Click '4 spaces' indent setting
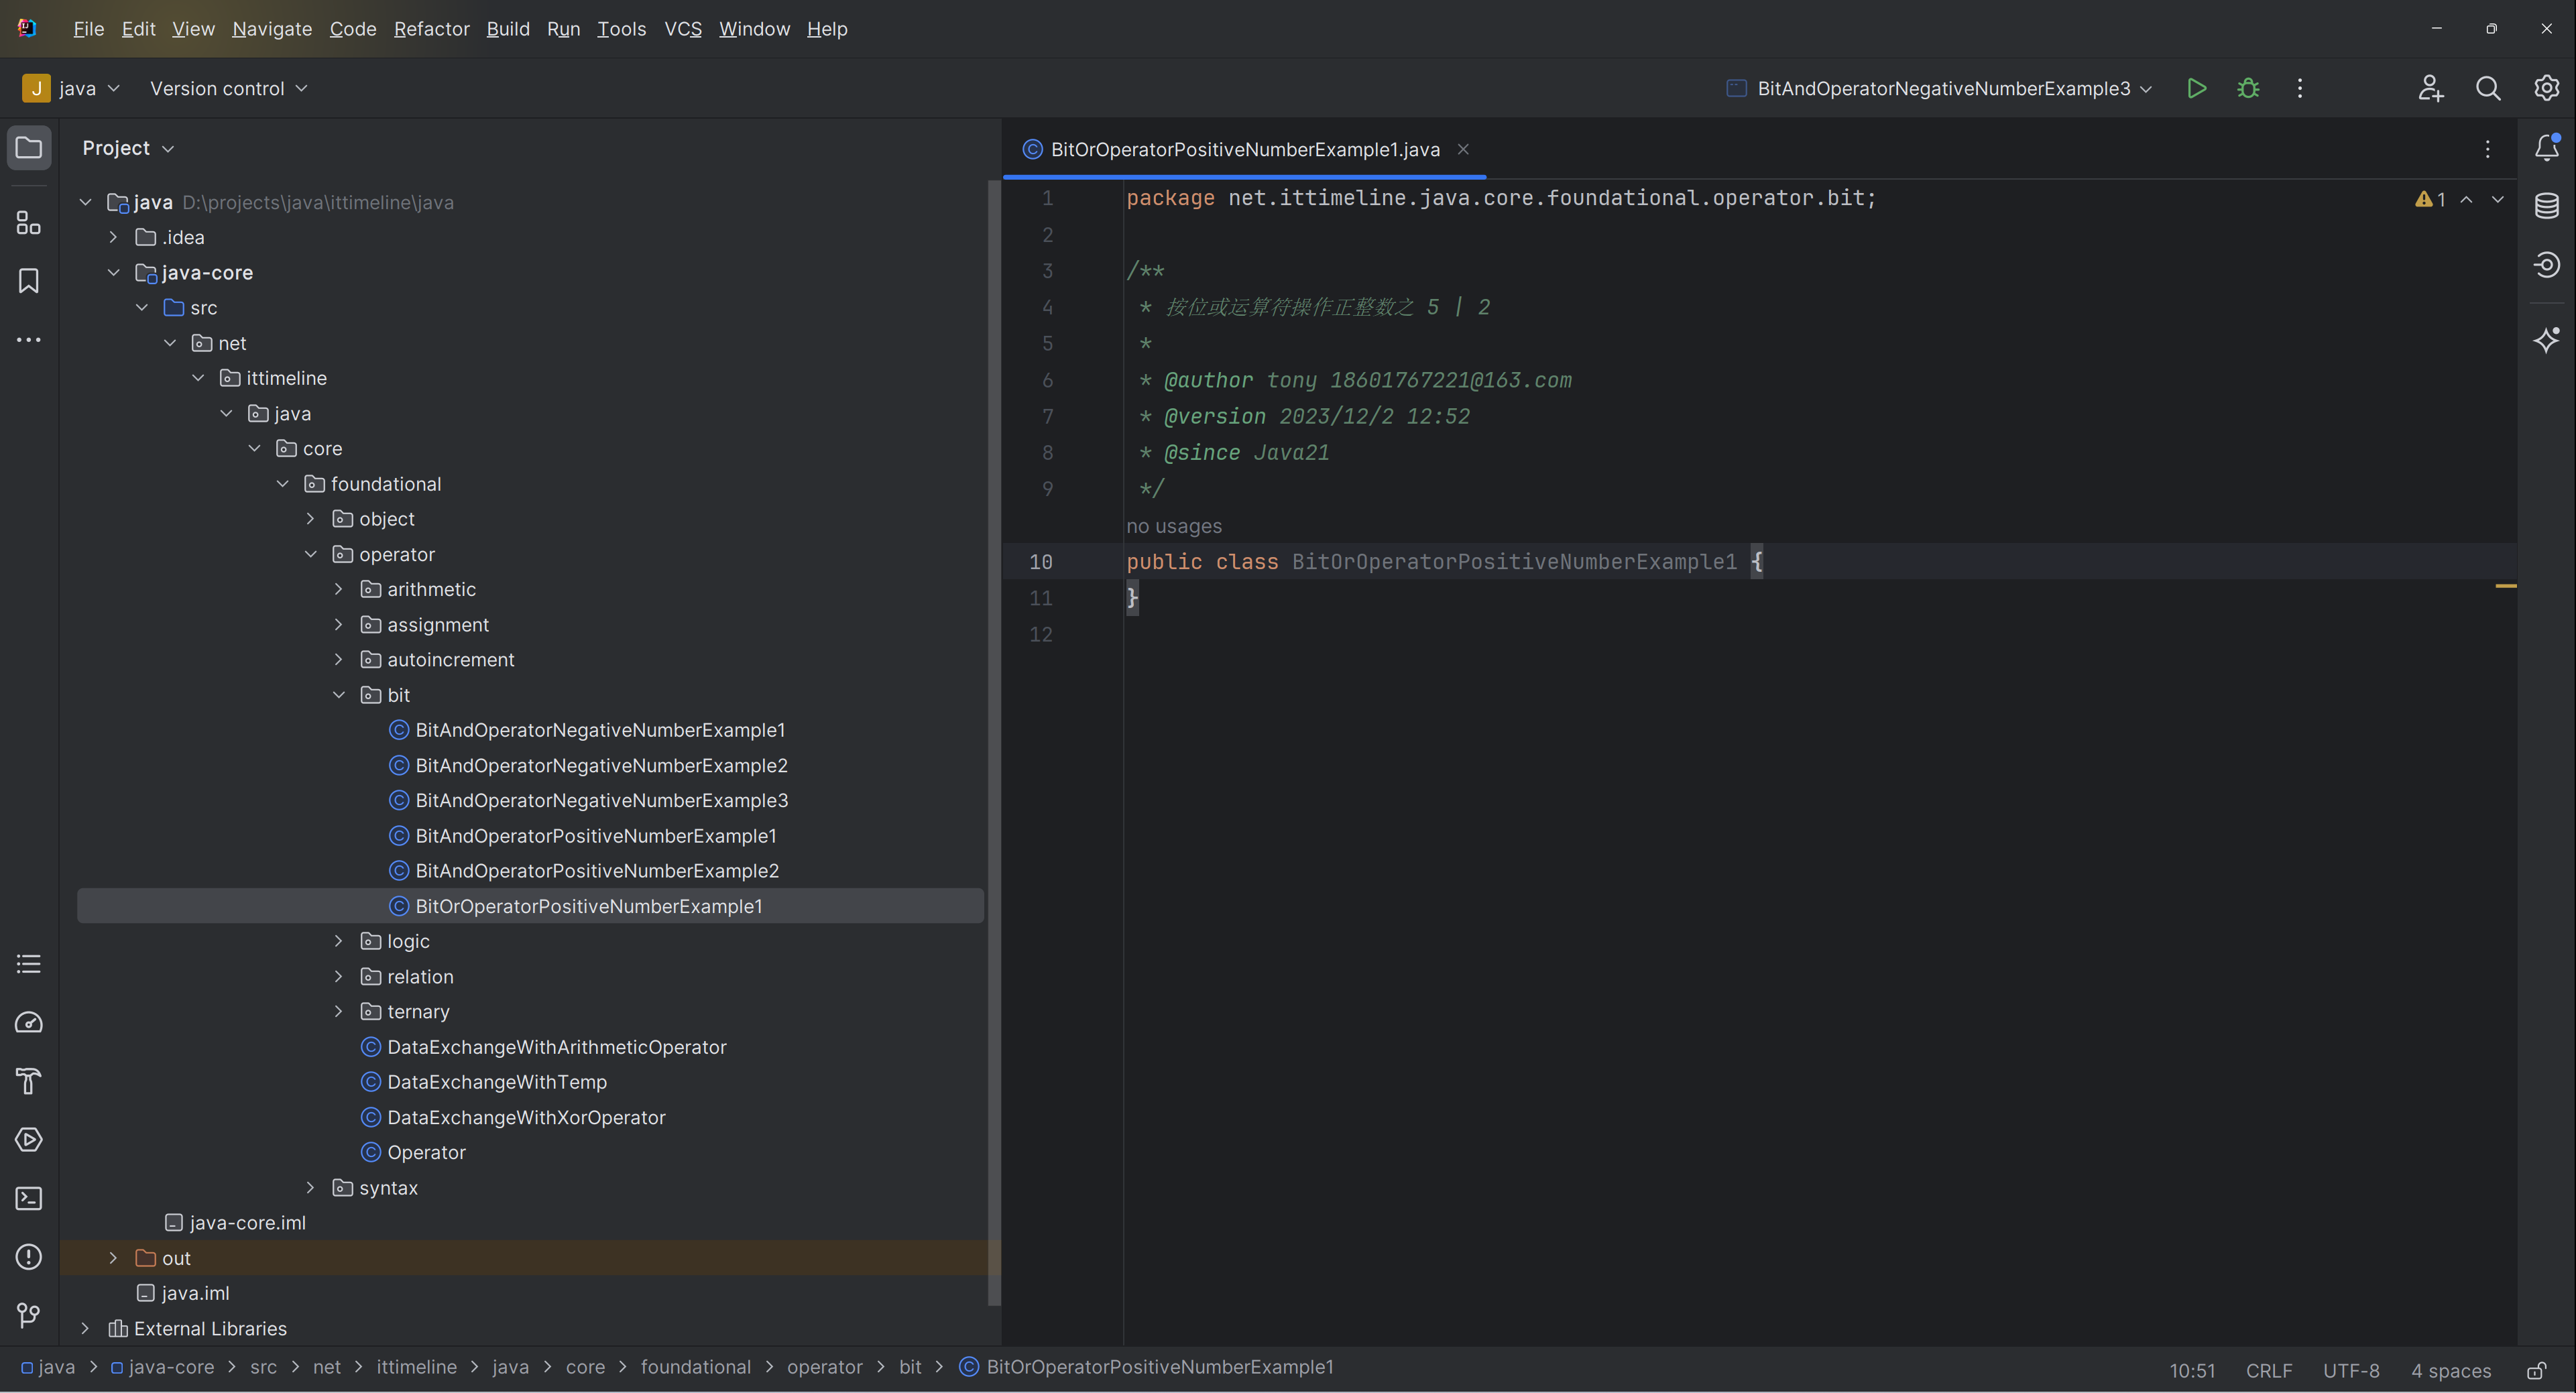2576x1393 pixels. pyautogui.click(x=2451, y=1370)
